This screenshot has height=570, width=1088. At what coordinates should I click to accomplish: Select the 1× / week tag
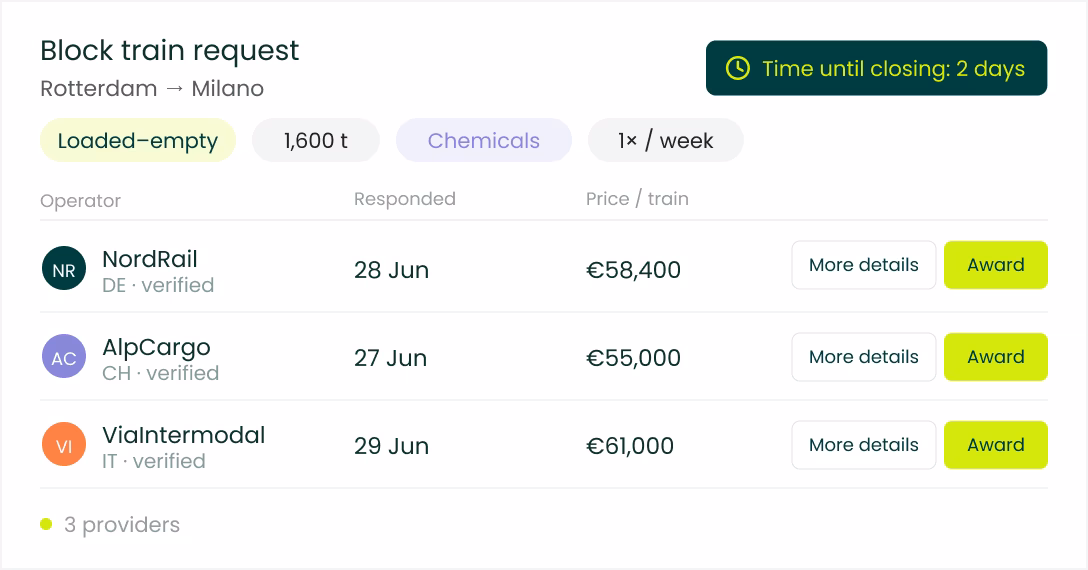point(665,140)
